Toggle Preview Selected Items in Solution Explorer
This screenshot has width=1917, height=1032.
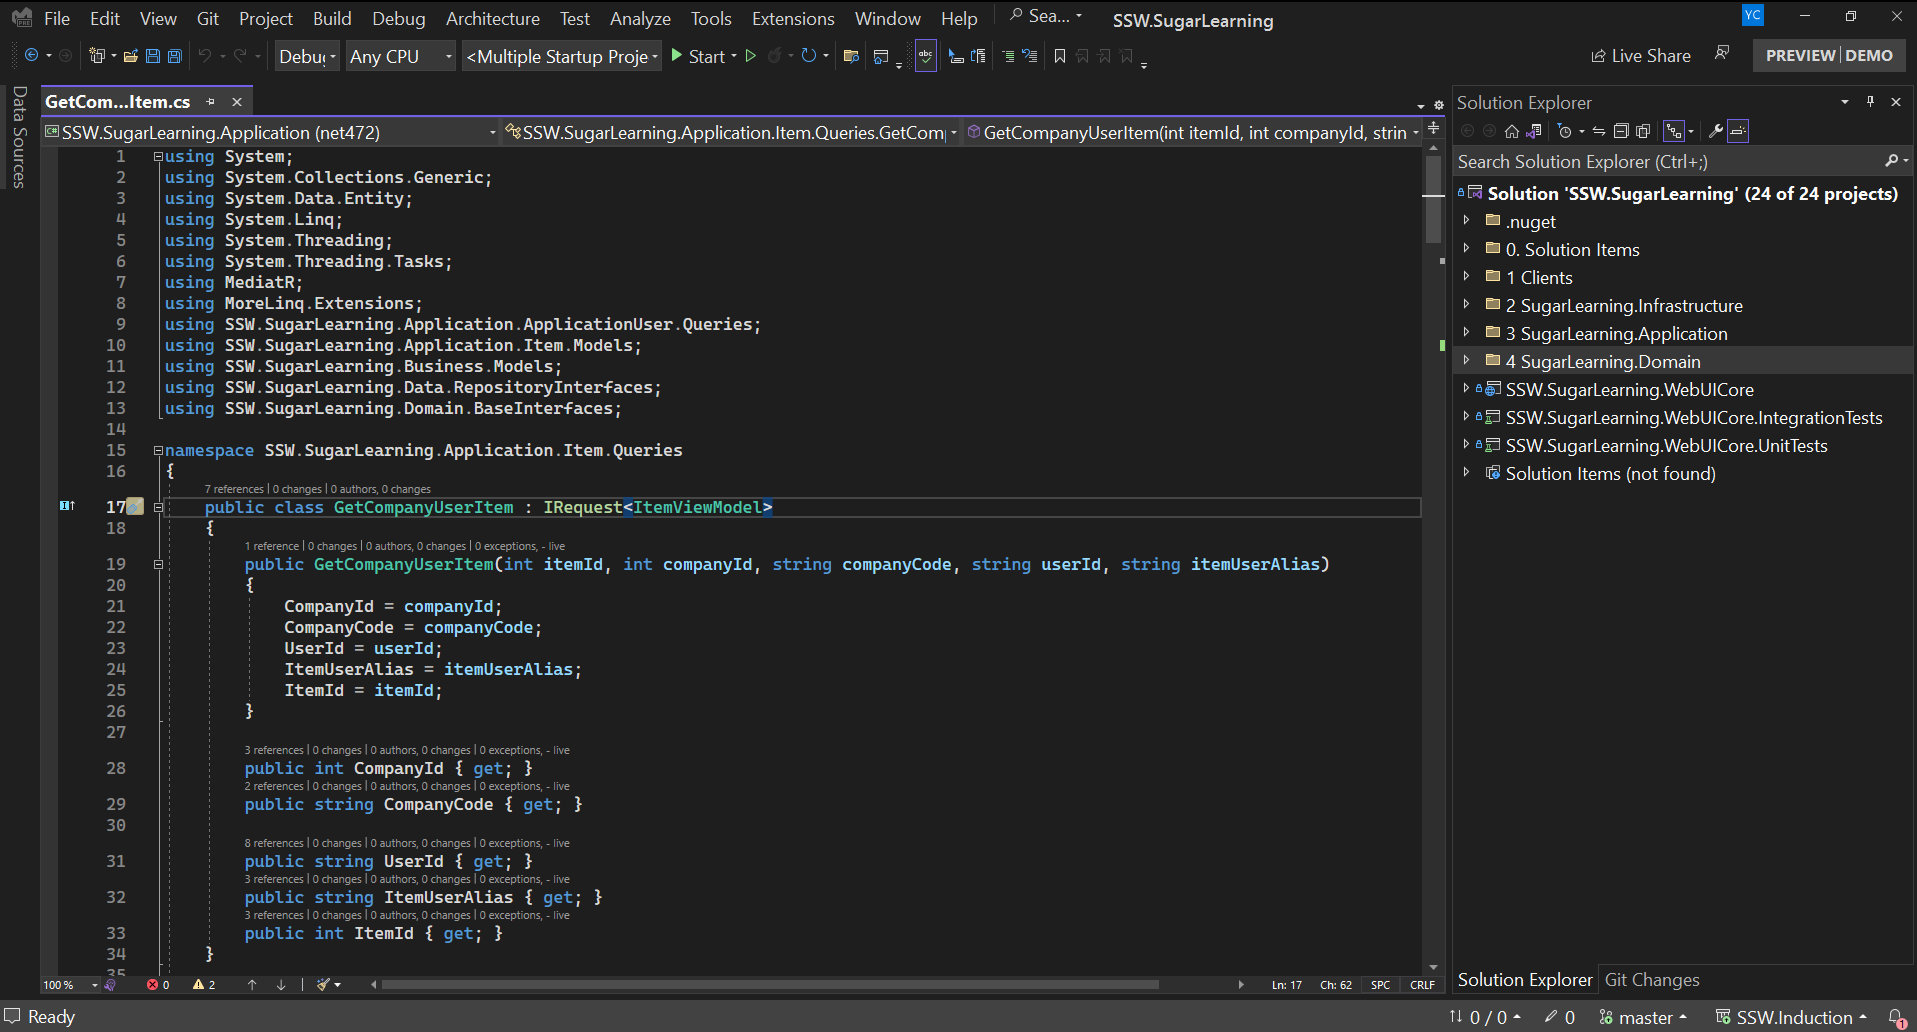1738,131
